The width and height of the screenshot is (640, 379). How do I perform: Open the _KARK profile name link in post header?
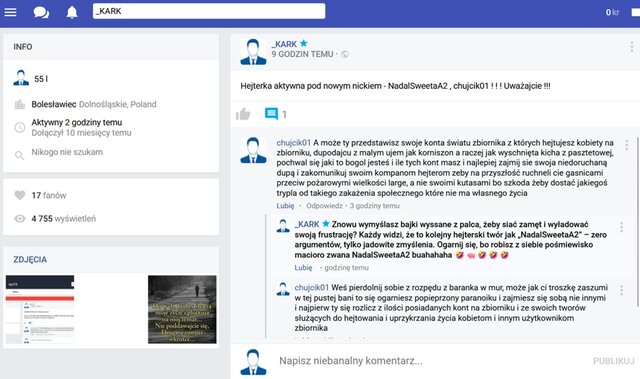tap(284, 44)
